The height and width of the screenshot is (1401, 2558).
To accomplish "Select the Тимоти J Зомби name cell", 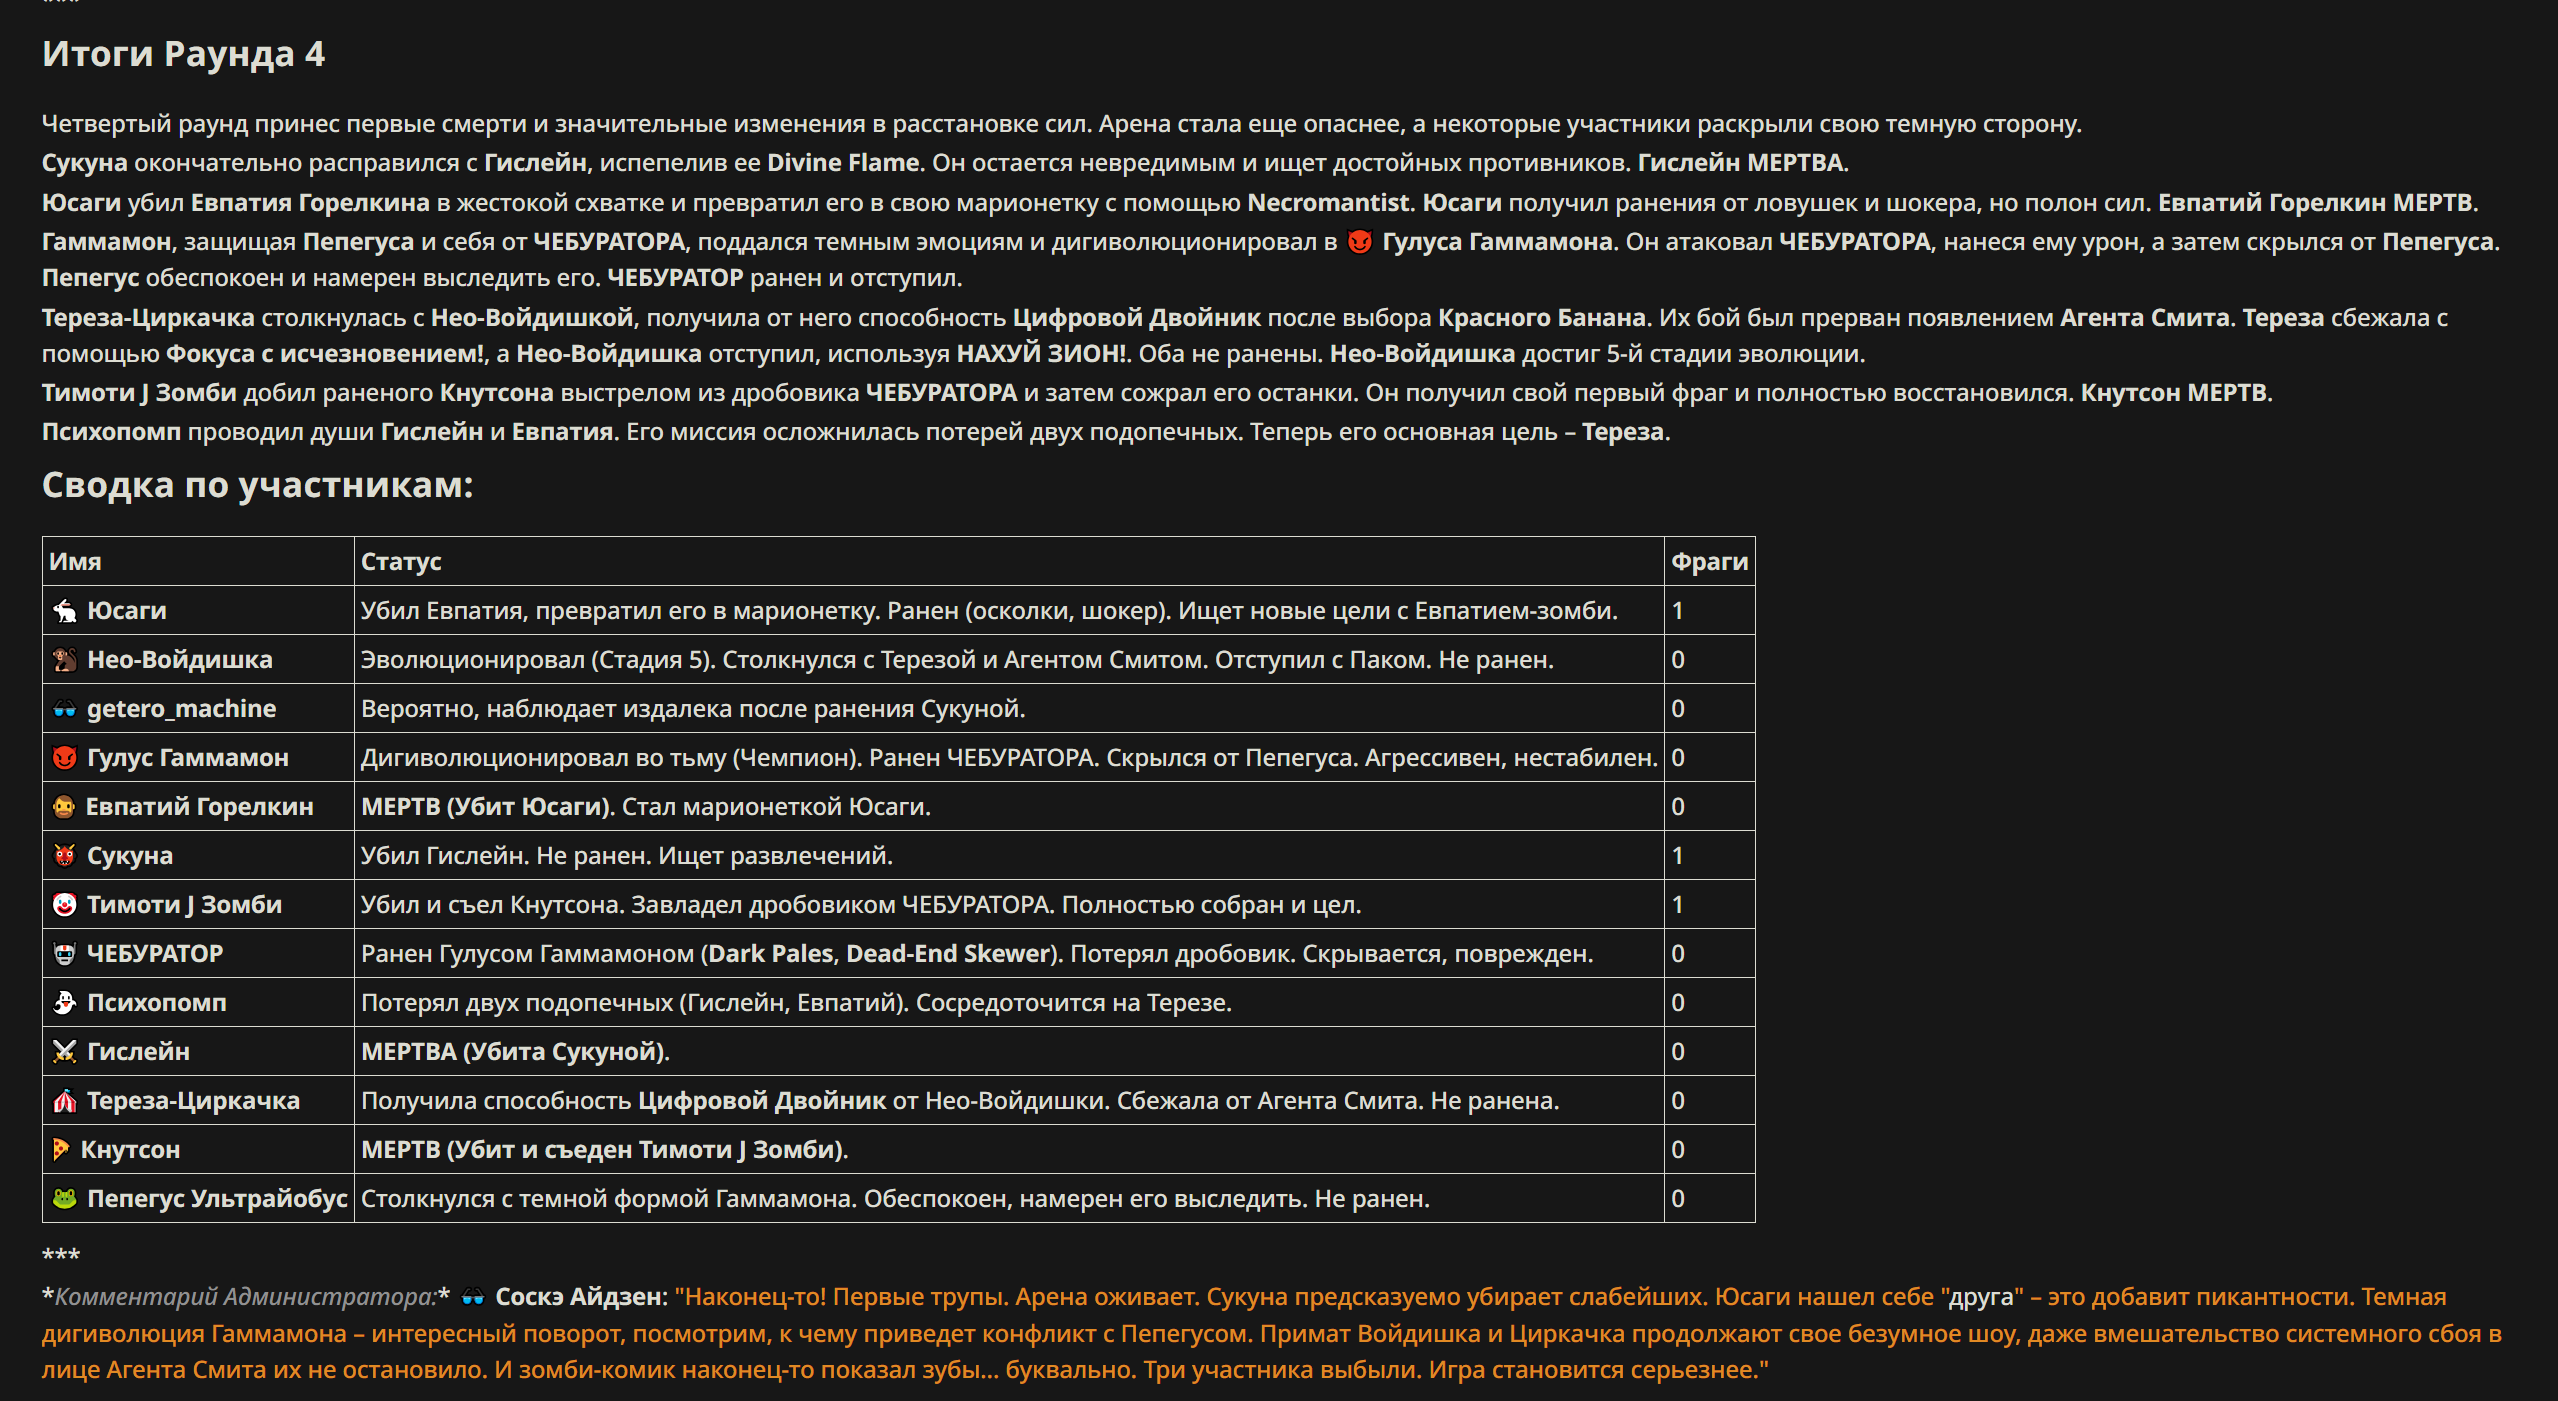I will [x=198, y=905].
